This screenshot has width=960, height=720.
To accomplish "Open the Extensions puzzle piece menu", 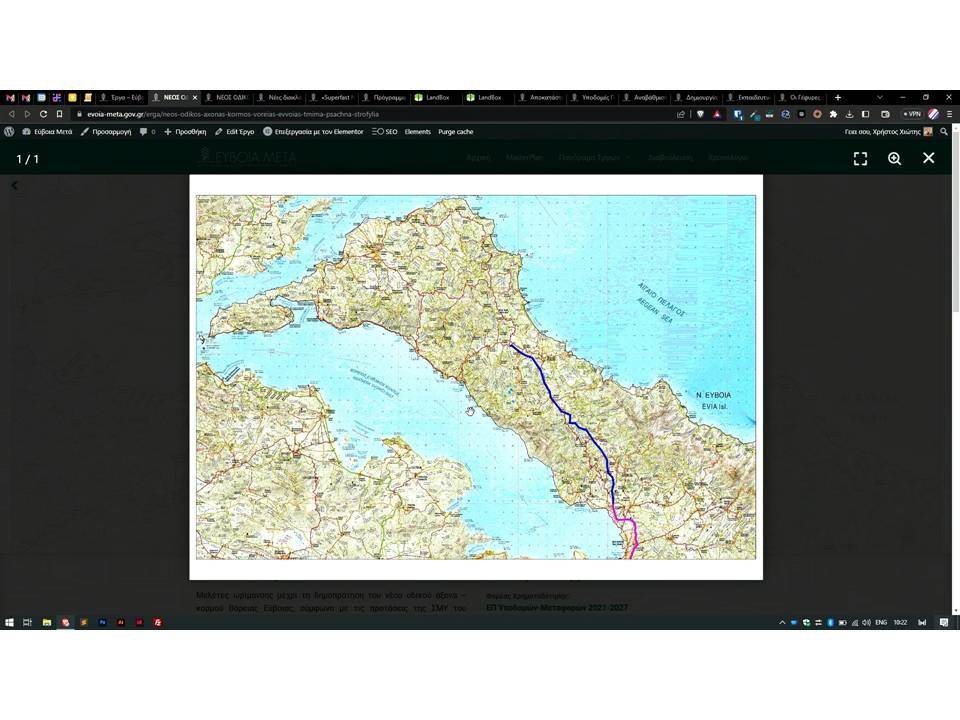I will coord(833,114).
